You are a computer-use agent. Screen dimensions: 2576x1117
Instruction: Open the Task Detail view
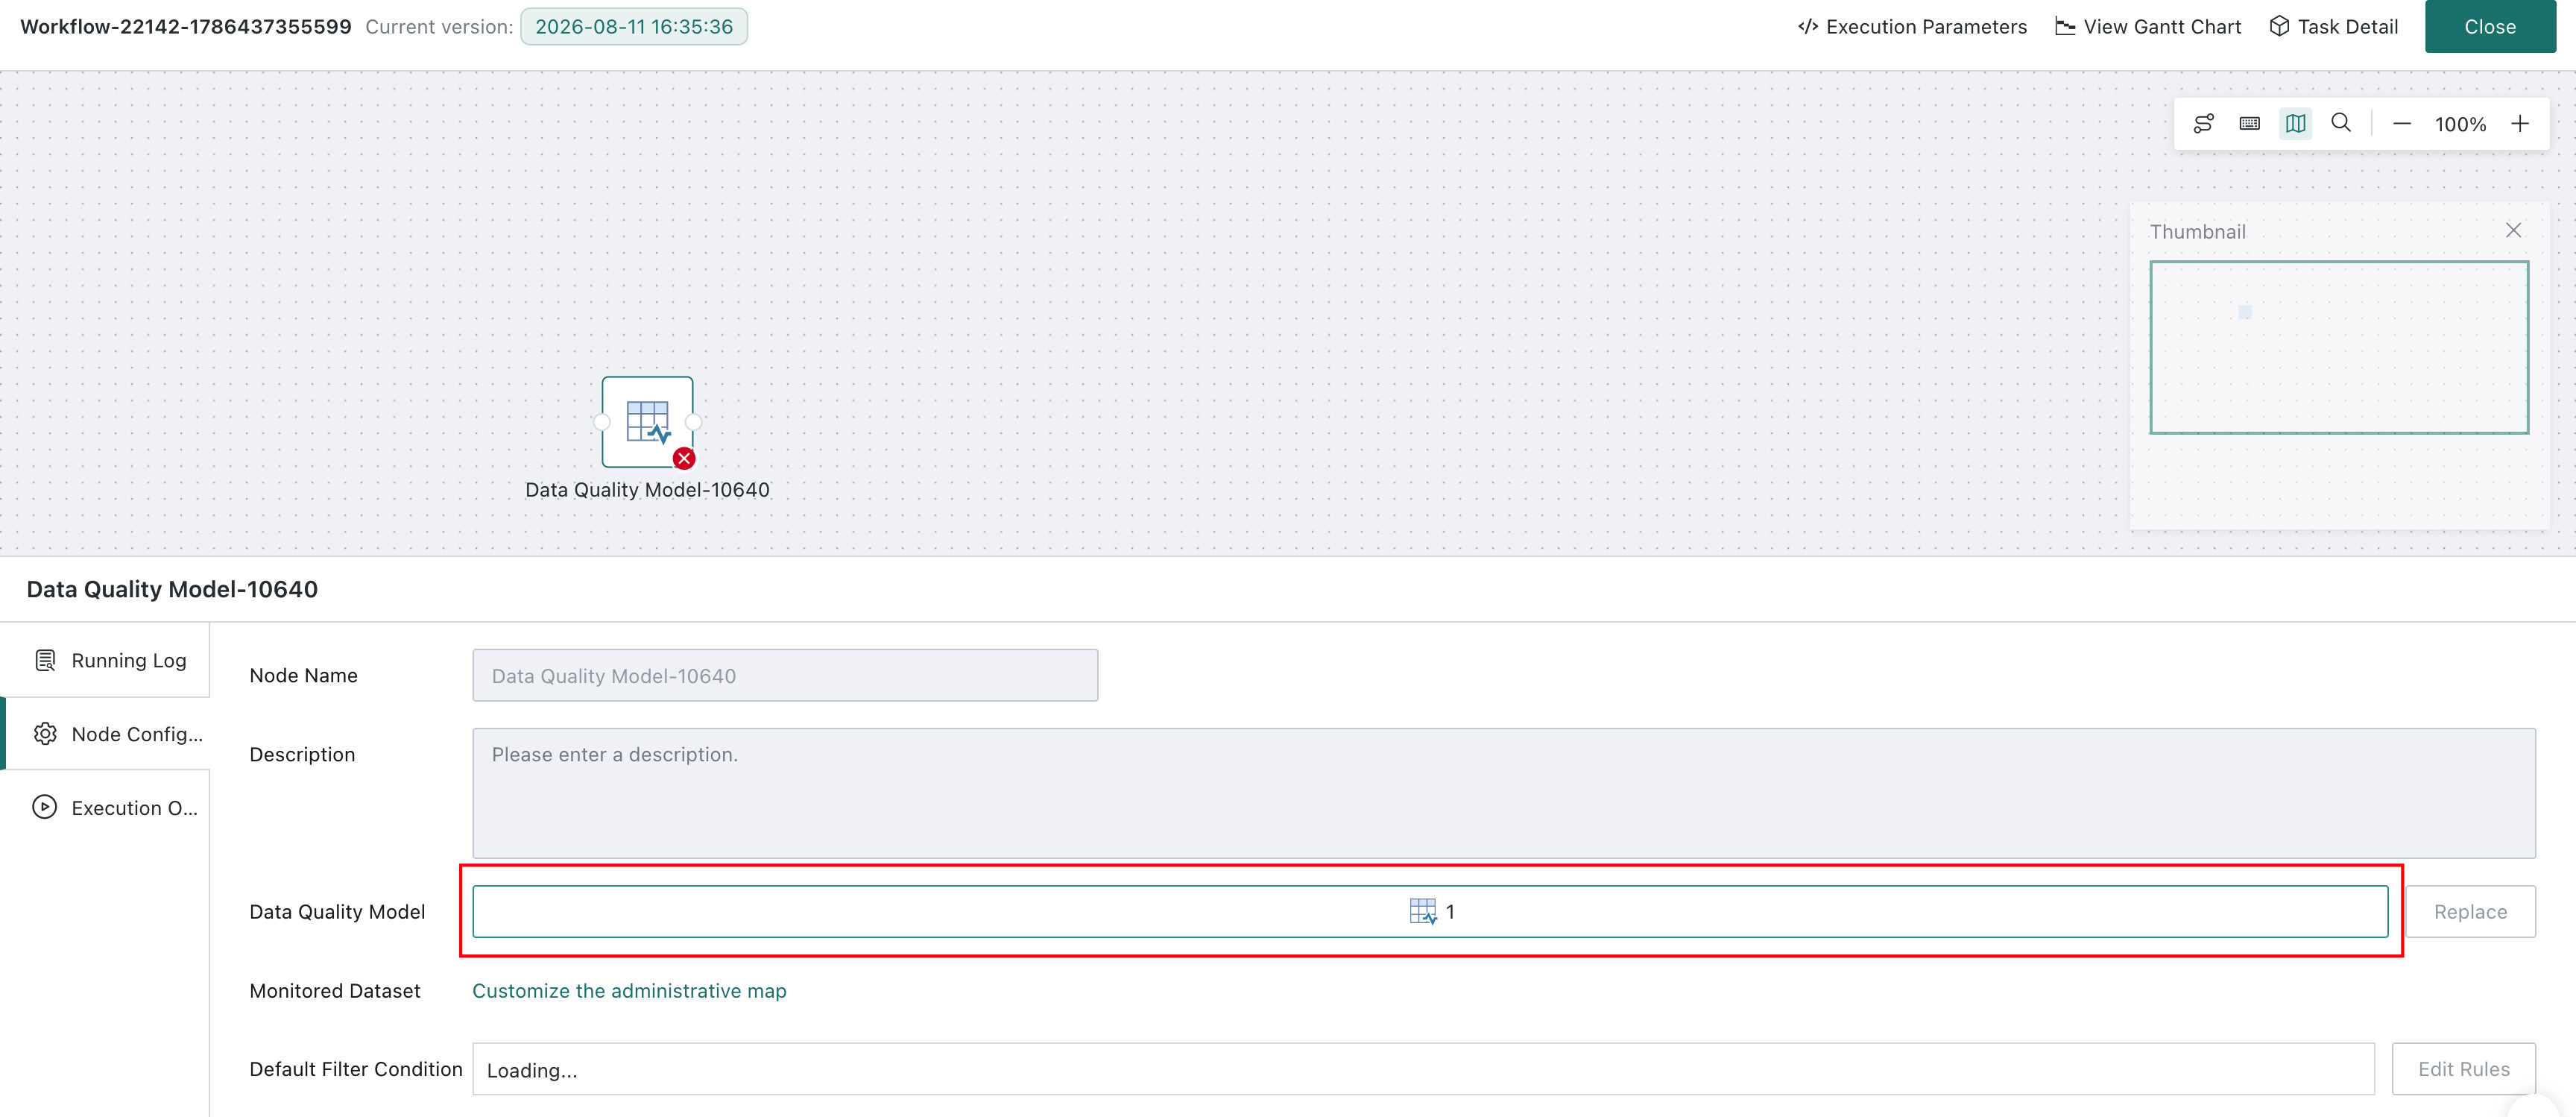click(2333, 27)
